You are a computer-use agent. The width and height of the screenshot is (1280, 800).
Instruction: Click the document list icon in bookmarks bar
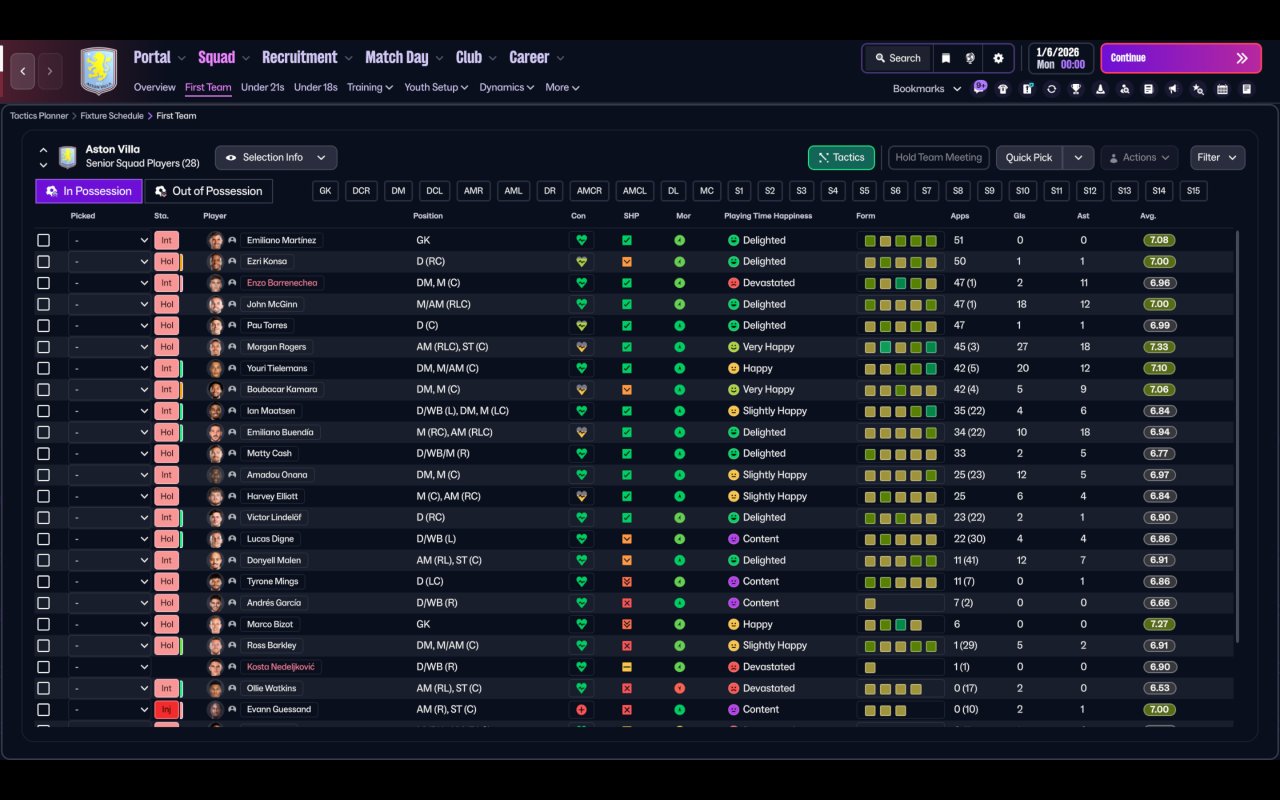pyautogui.click(x=1149, y=89)
